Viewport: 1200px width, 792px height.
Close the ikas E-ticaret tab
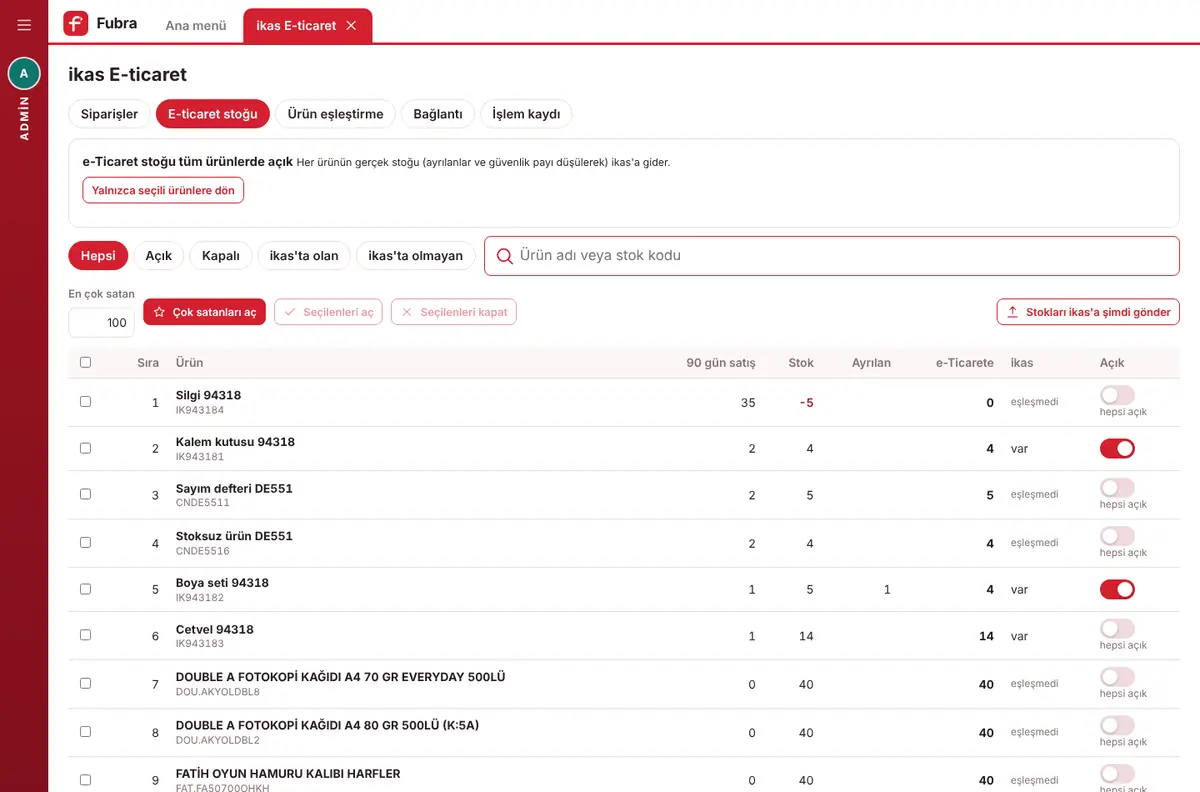(x=351, y=26)
